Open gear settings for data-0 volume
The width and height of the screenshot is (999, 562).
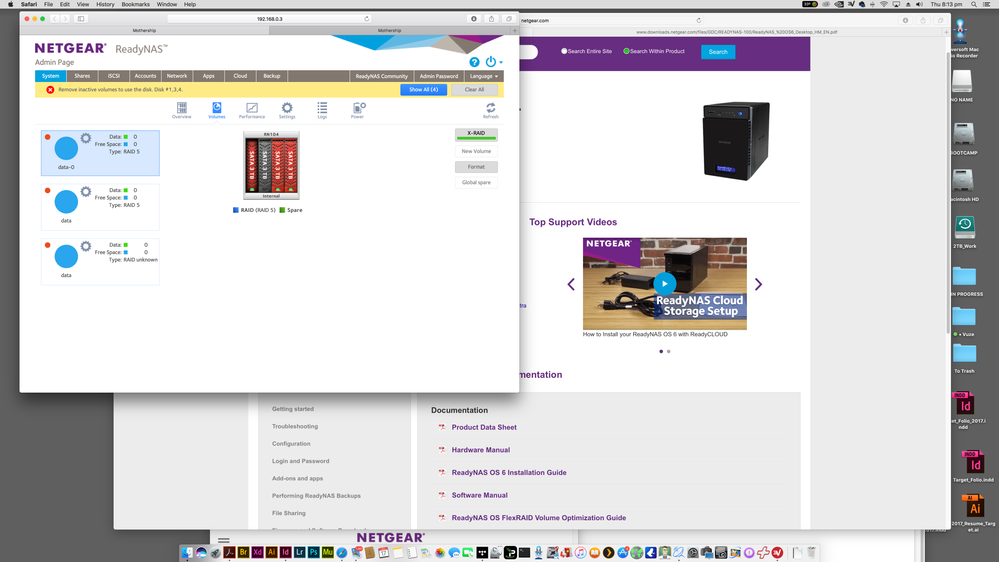click(85, 138)
